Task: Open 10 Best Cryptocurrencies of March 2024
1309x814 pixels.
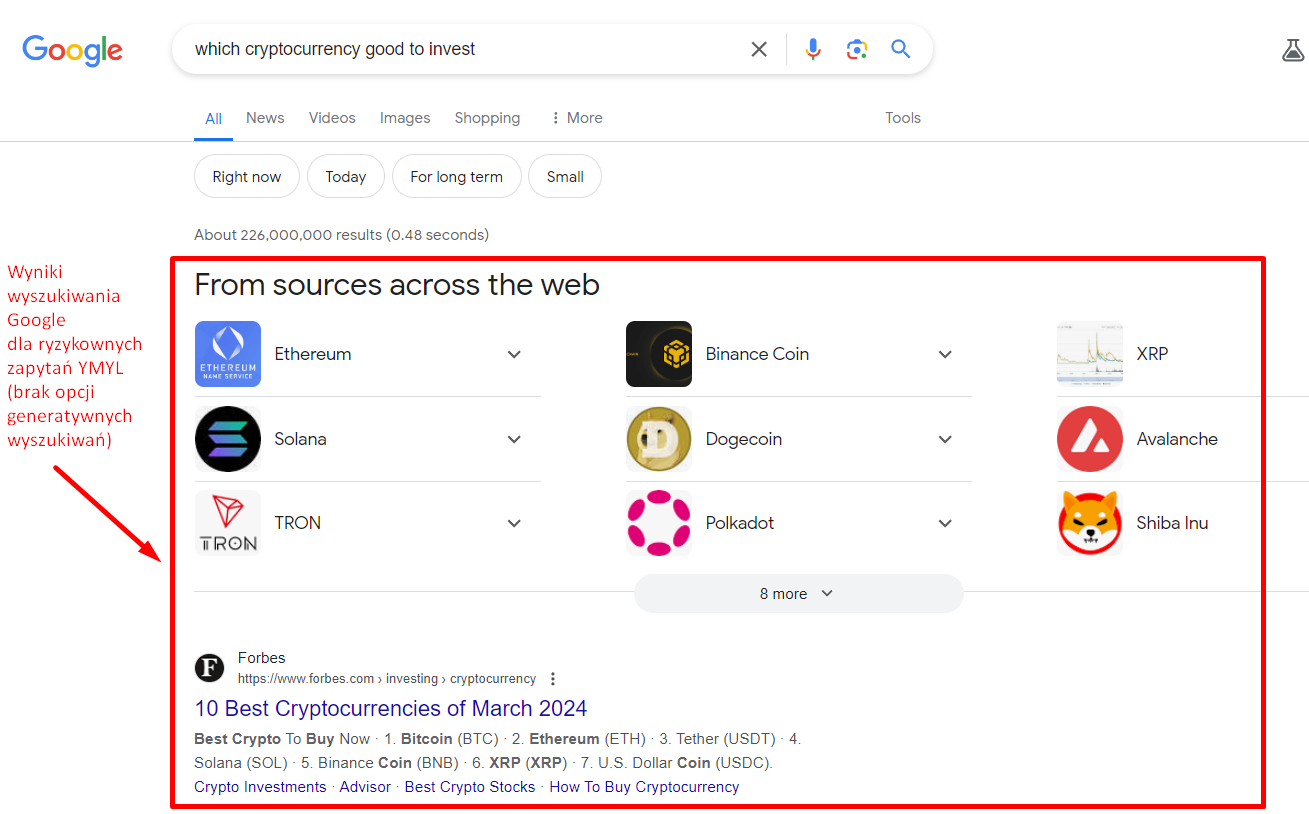Action: tap(391, 709)
